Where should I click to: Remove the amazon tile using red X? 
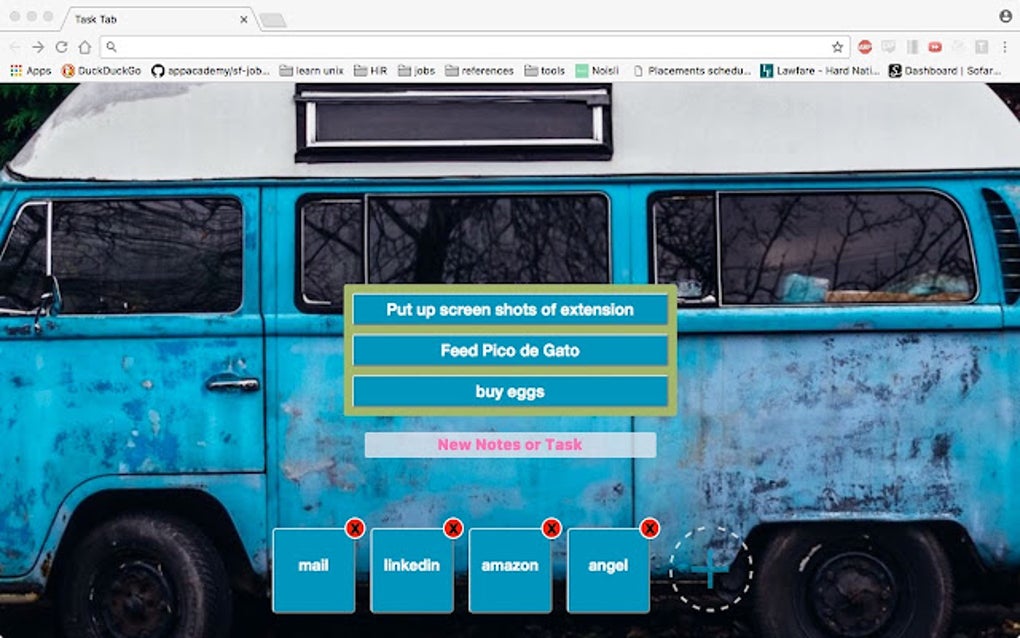[x=551, y=528]
